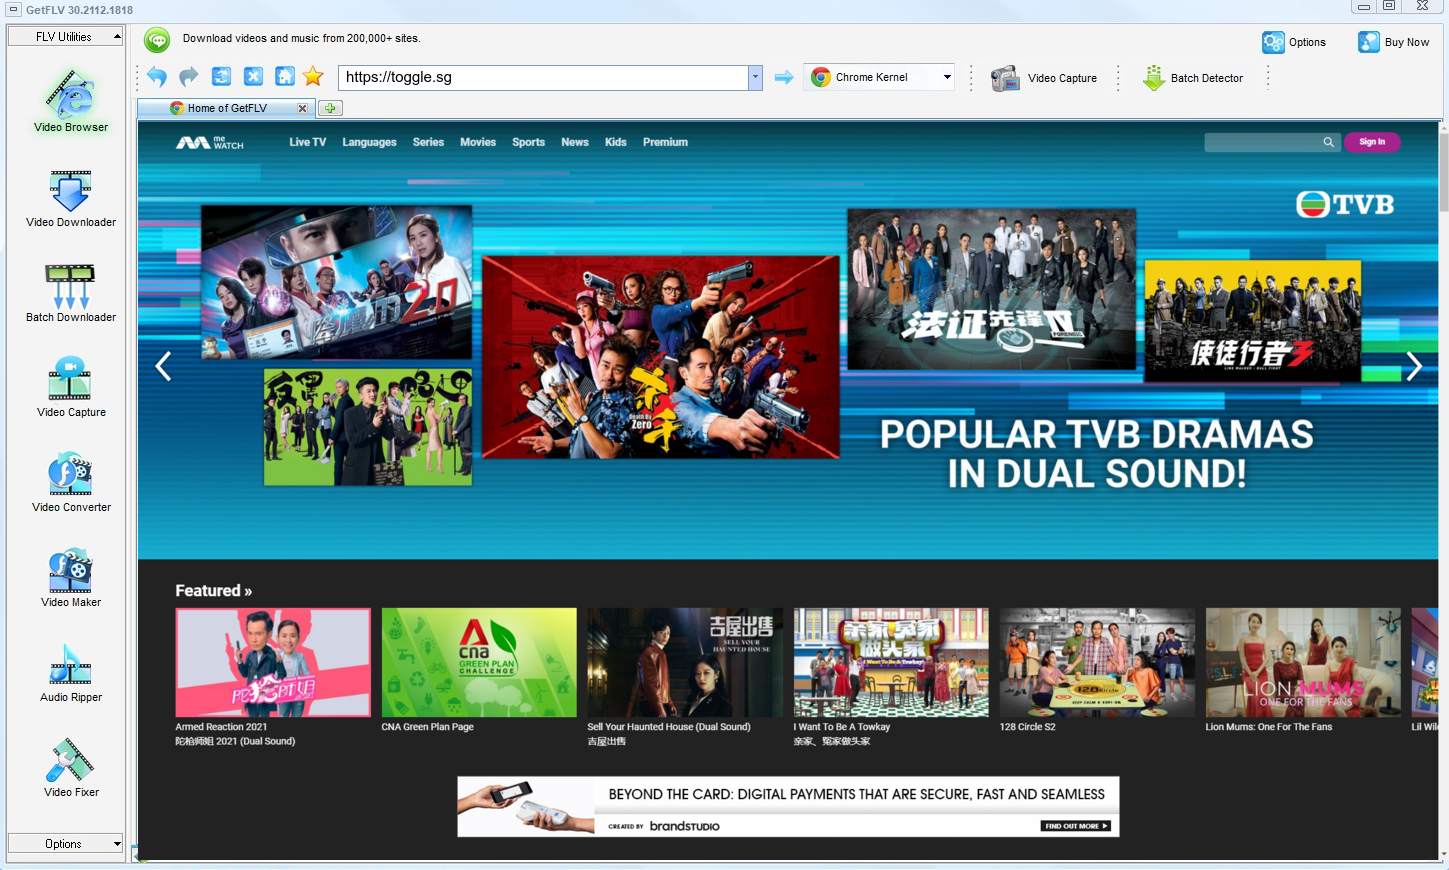Open the Video Browser tool

tap(70, 101)
